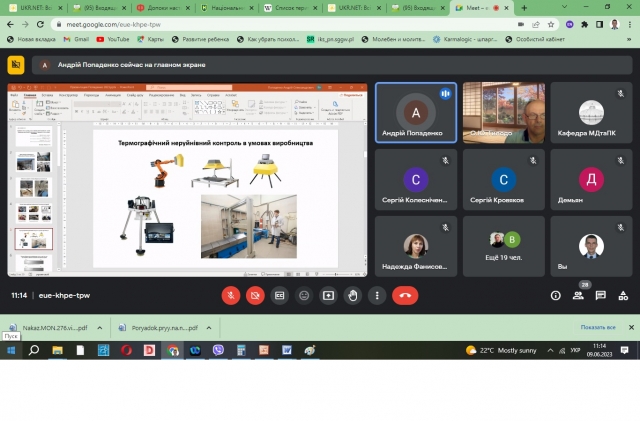This screenshot has width=640, height=421.
Task: Click the Показать все downloads button
Action: coord(598,327)
